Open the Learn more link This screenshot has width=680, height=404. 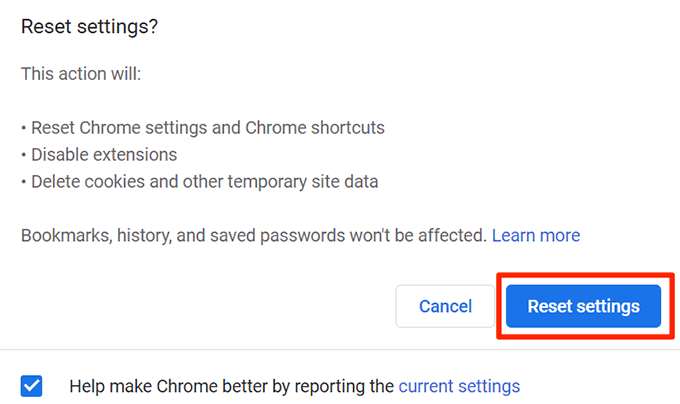click(x=536, y=236)
